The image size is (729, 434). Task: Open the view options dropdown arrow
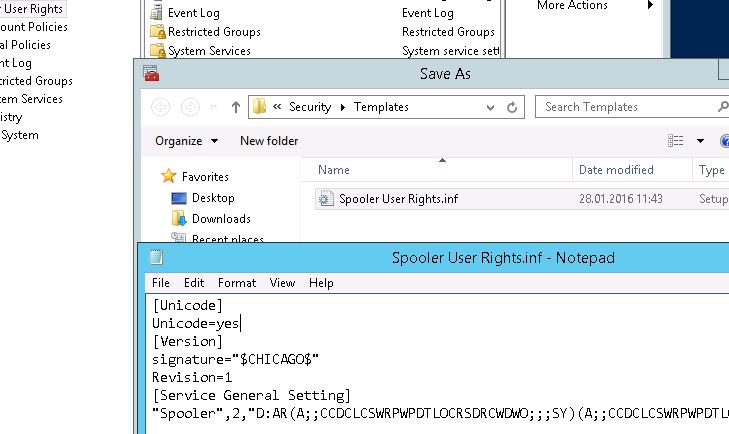point(700,140)
